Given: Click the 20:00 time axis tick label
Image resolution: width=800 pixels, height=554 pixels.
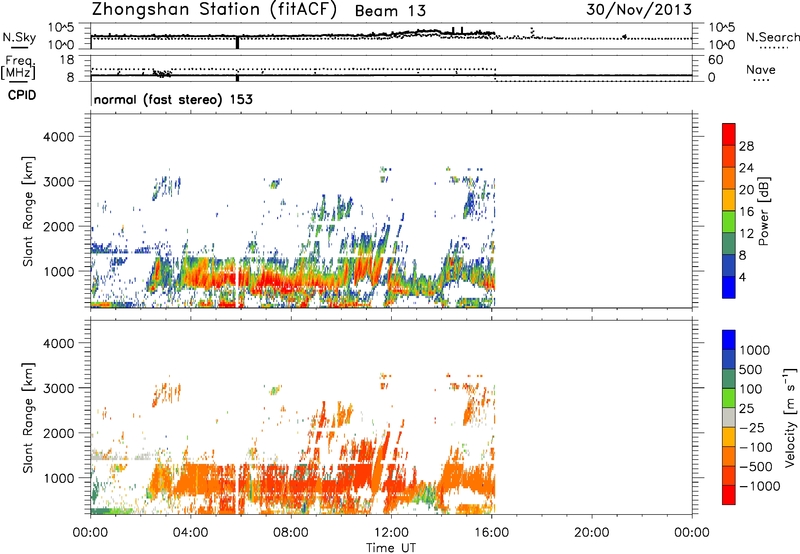Looking at the screenshot, I should coord(591,533).
